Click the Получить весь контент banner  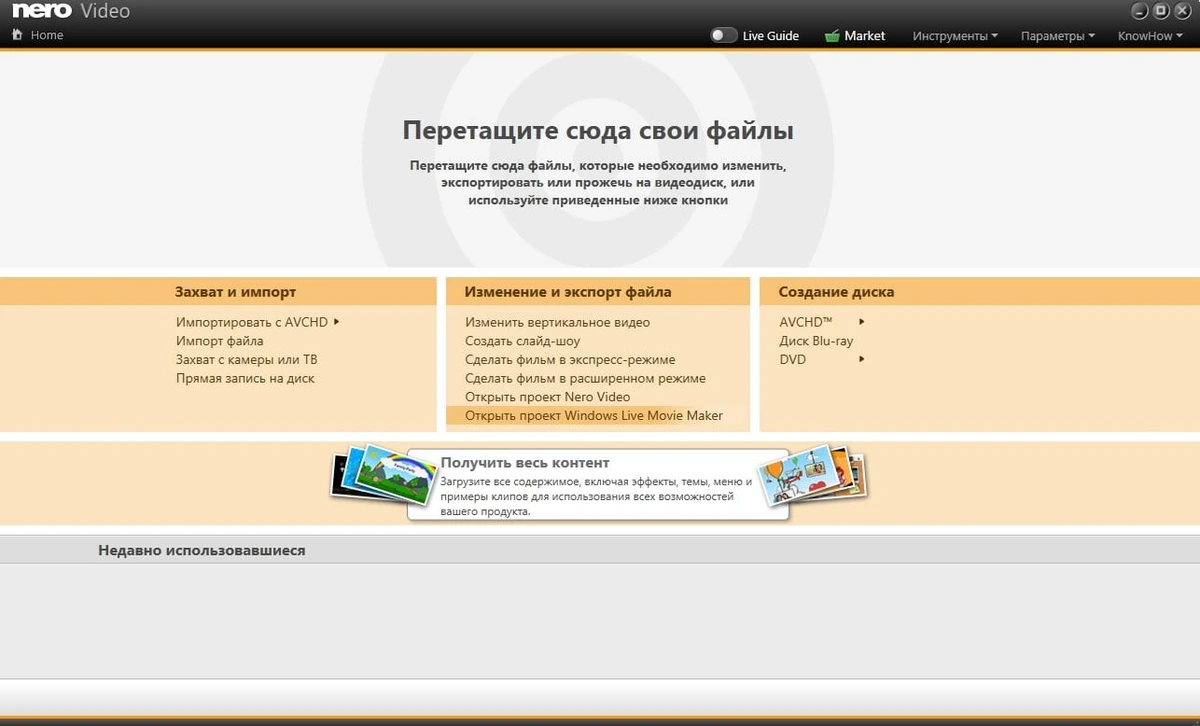(x=598, y=484)
